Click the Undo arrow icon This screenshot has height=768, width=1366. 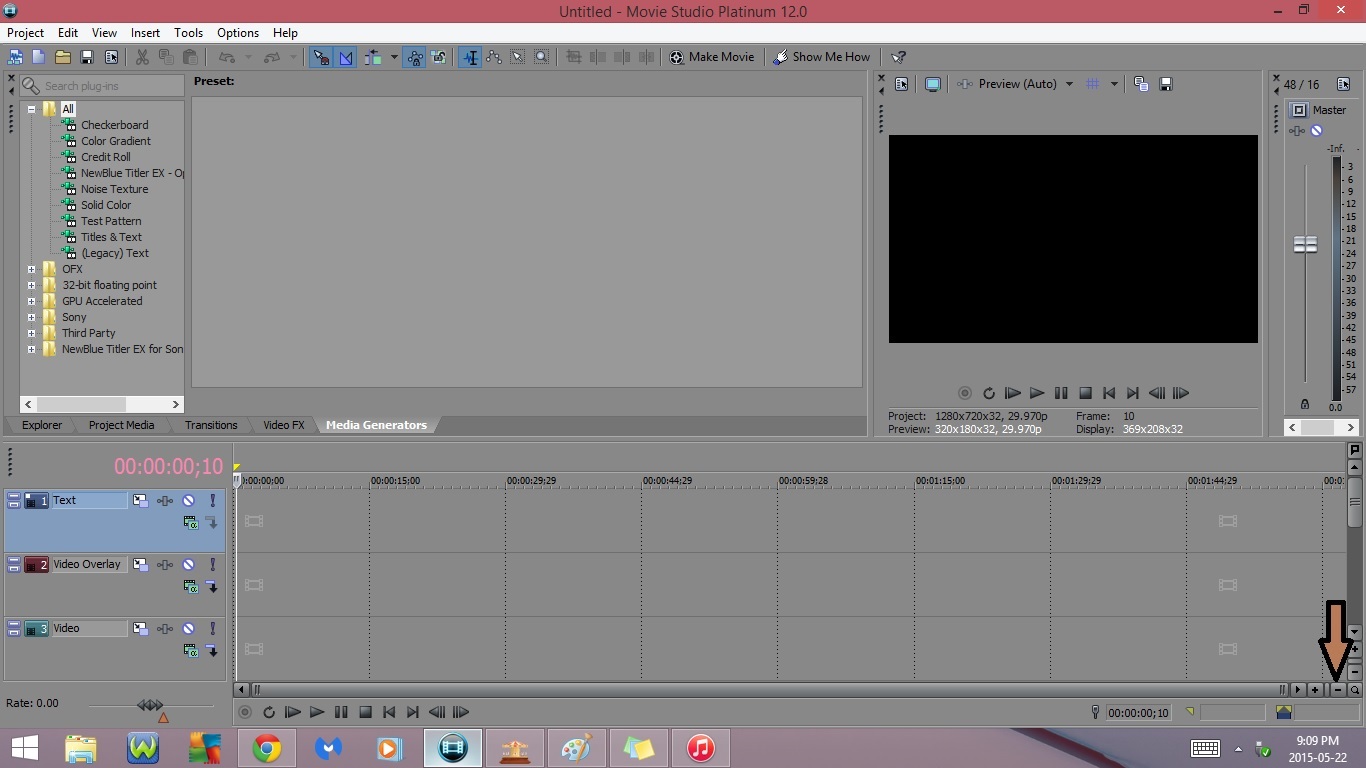[227, 57]
